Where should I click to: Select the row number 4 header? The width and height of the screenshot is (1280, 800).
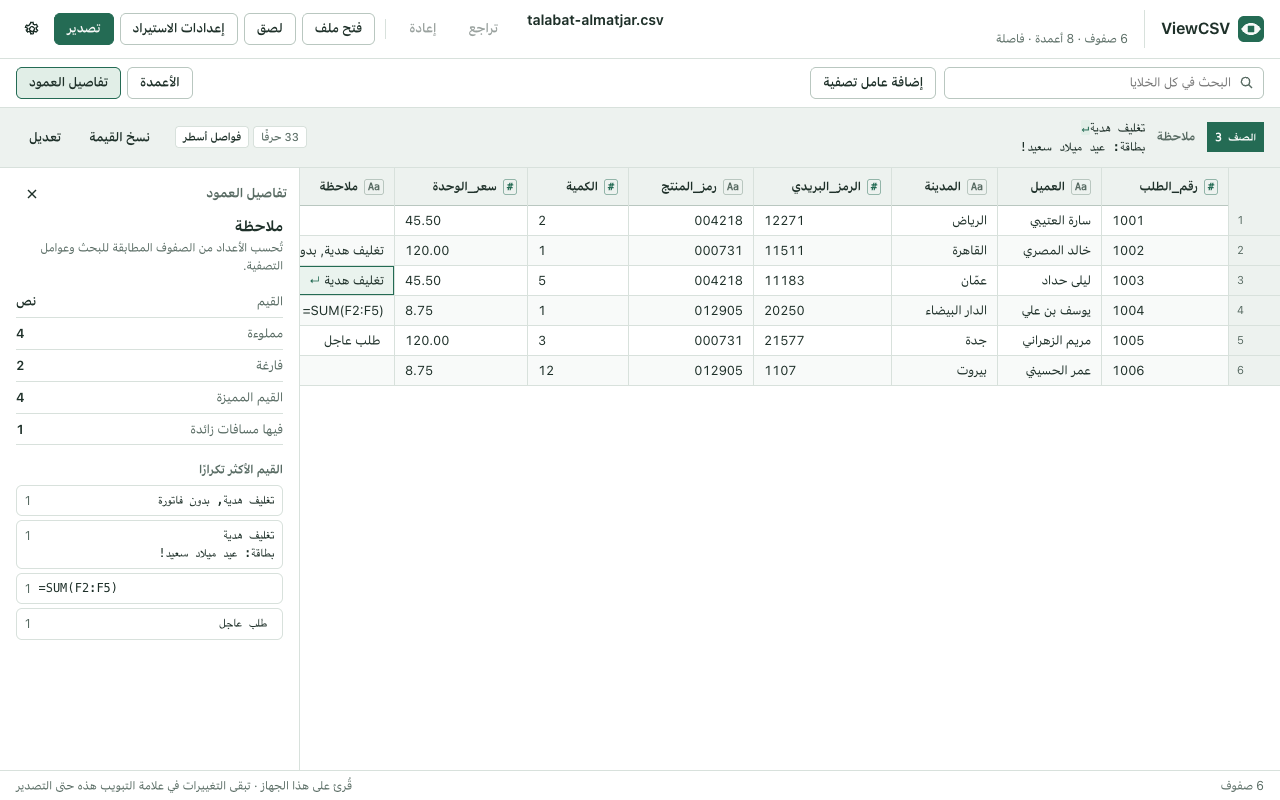pyautogui.click(x=1254, y=311)
